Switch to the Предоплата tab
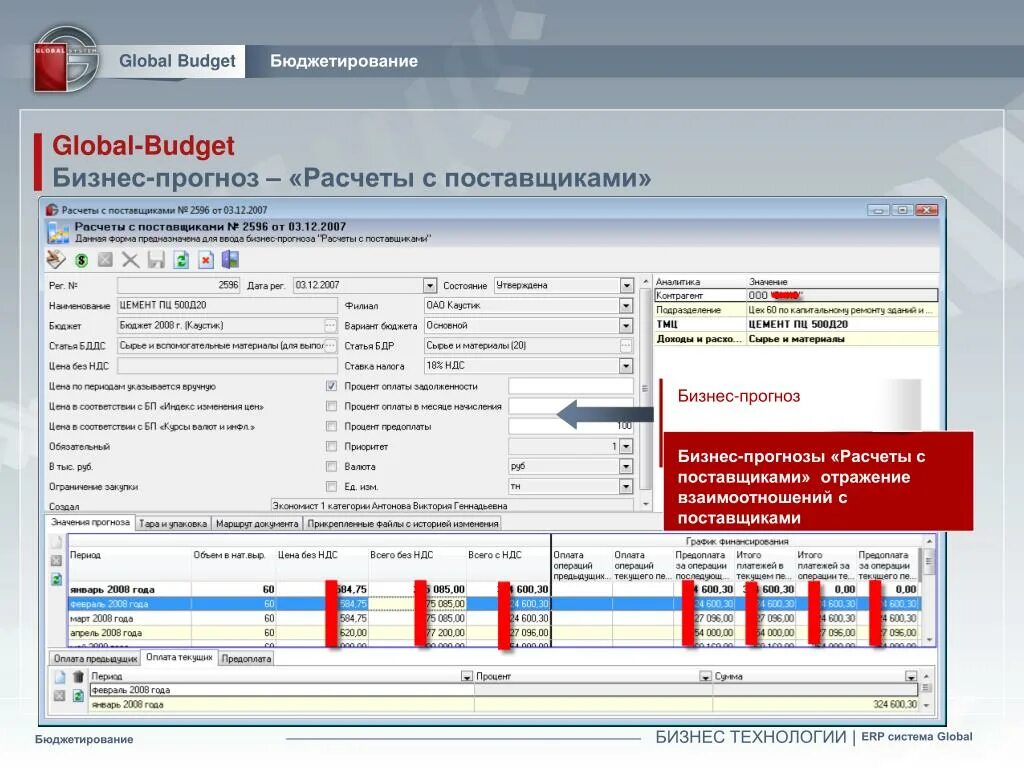The width and height of the screenshot is (1024, 768). click(246, 659)
